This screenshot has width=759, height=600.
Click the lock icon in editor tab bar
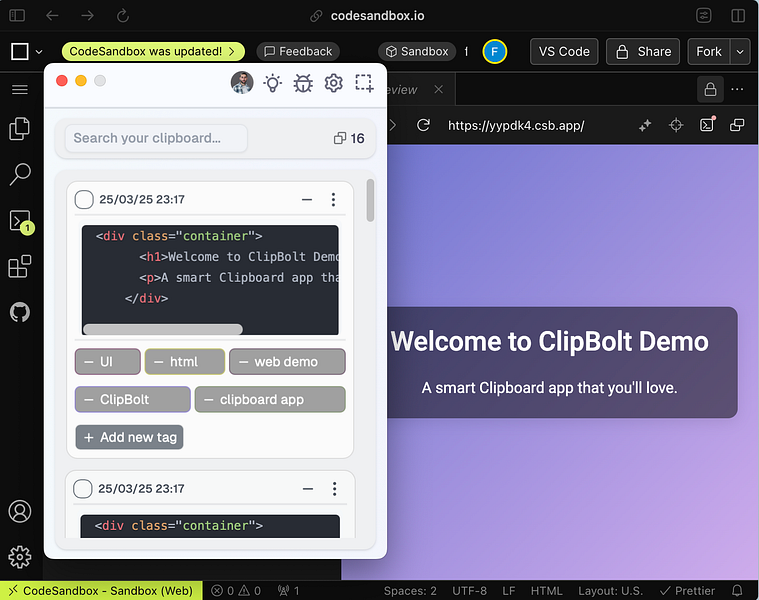click(710, 90)
